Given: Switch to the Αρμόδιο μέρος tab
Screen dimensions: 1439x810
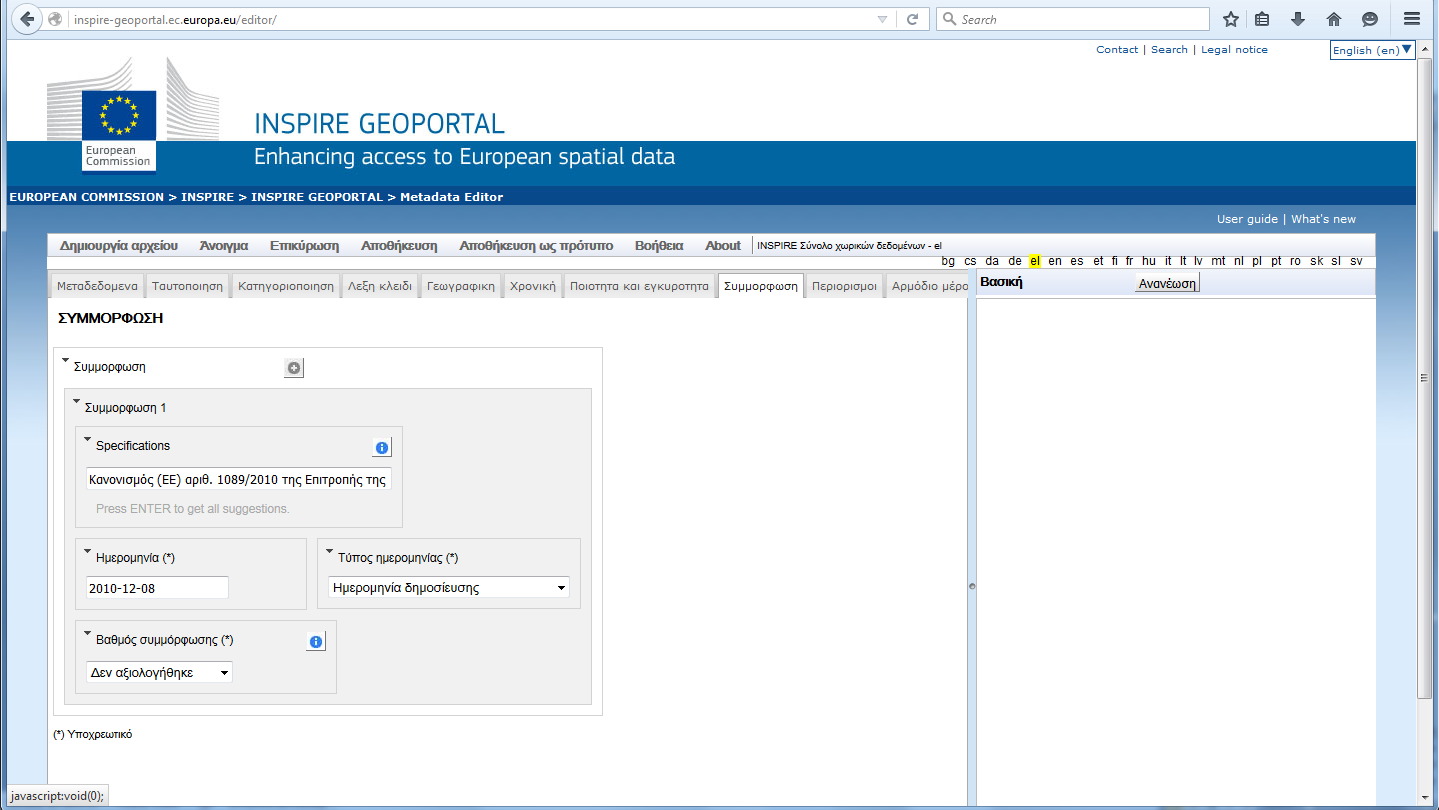Looking at the screenshot, I should [928, 286].
